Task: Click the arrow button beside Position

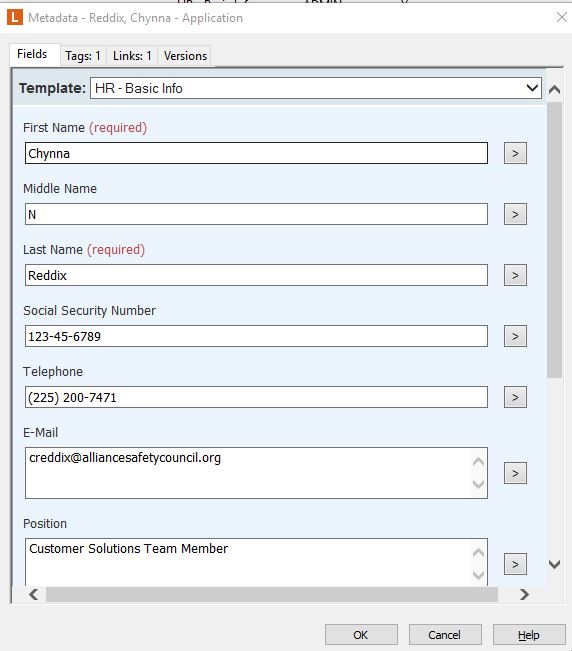Action: [x=515, y=564]
